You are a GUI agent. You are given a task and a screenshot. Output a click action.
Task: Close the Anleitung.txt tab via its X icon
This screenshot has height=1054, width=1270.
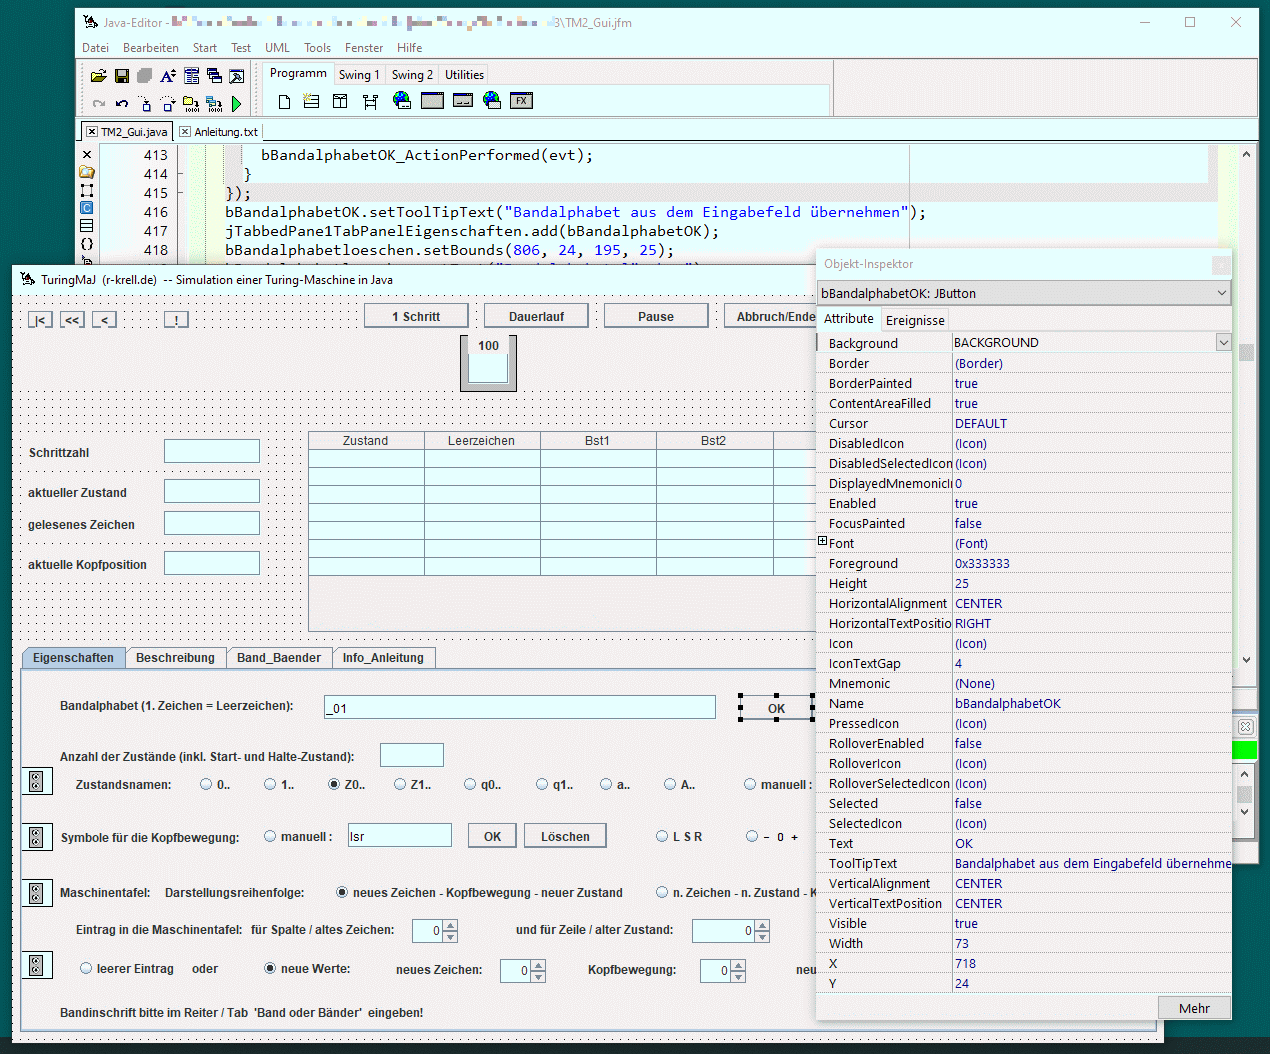(185, 132)
